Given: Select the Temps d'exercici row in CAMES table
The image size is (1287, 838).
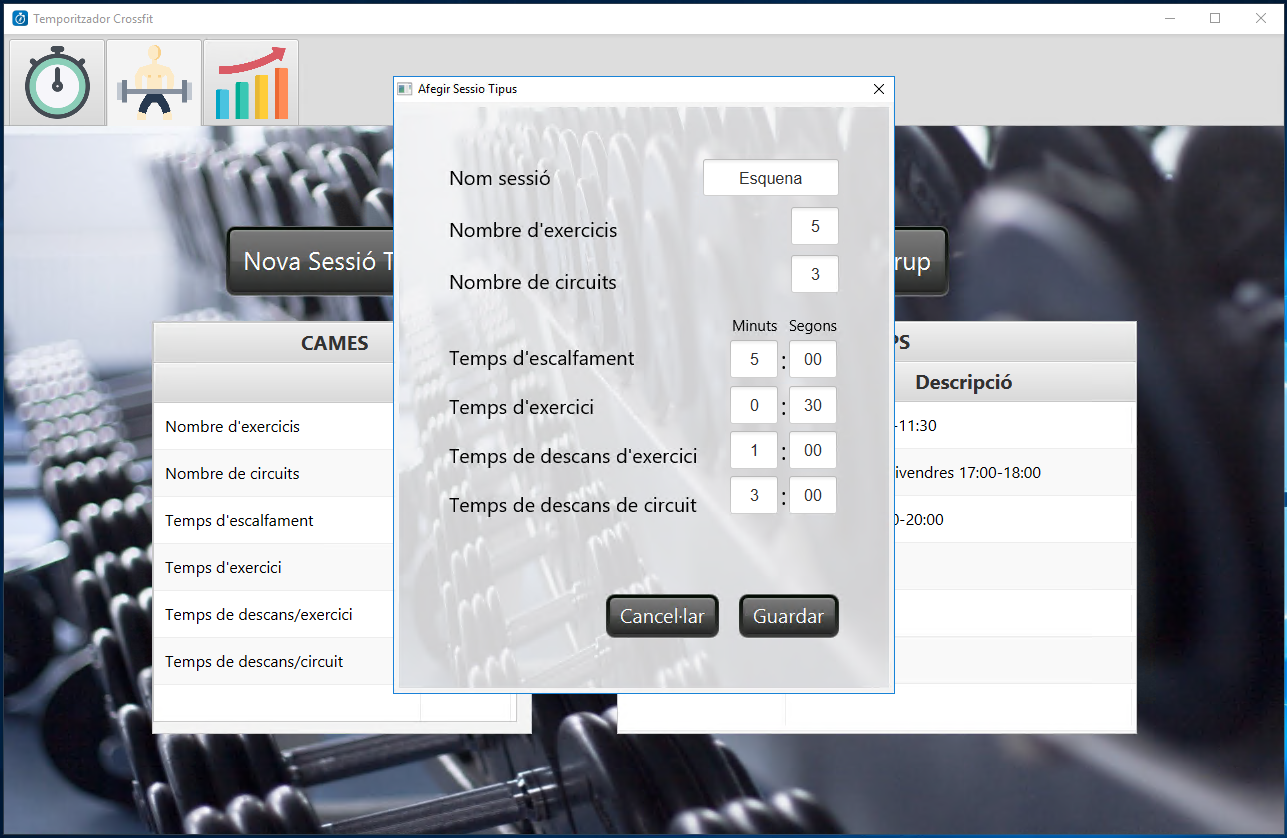Looking at the screenshot, I should [x=274, y=567].
